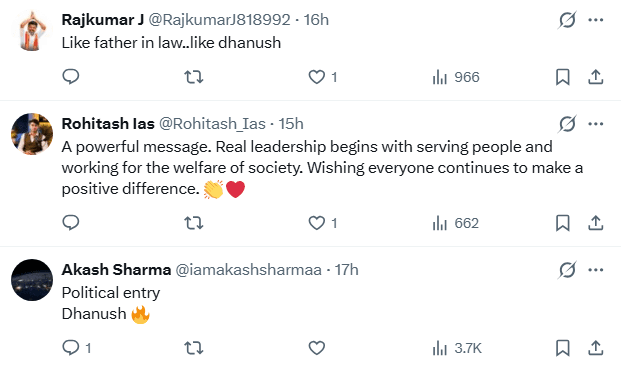Reply to Rajkumar J's tweet
The height and width of the screenshot is (368, 621).
(71, 77)
